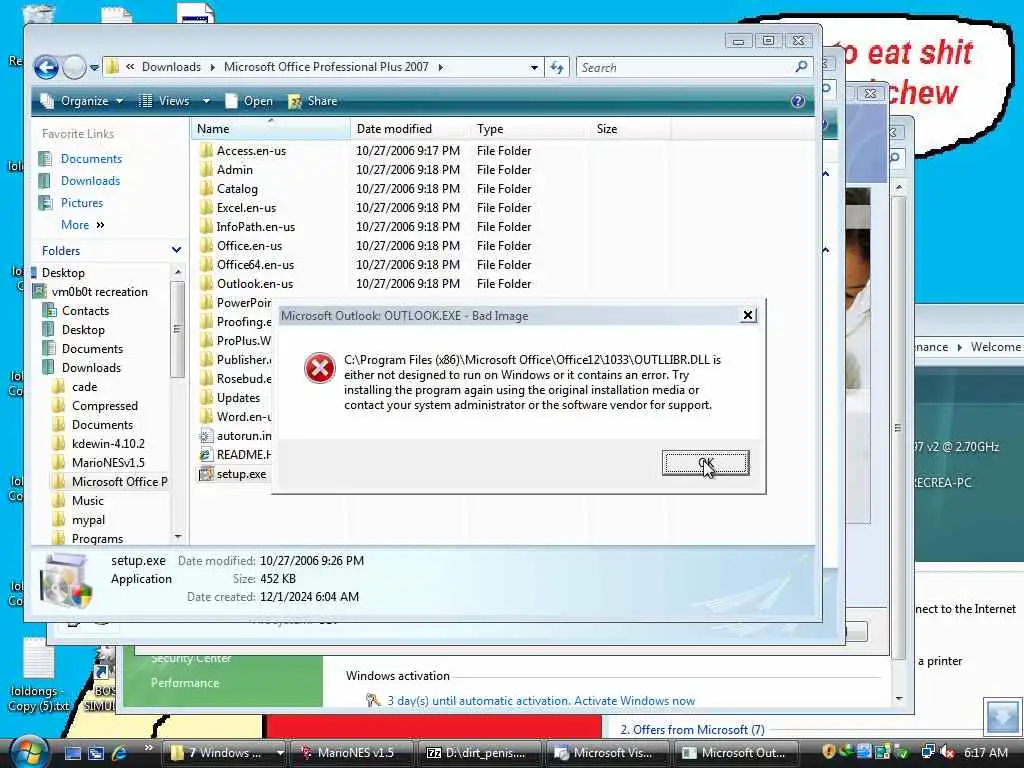The image size is (1024, 768).
Task: Sort by the Name column header
Action: [x=270, y=129]
